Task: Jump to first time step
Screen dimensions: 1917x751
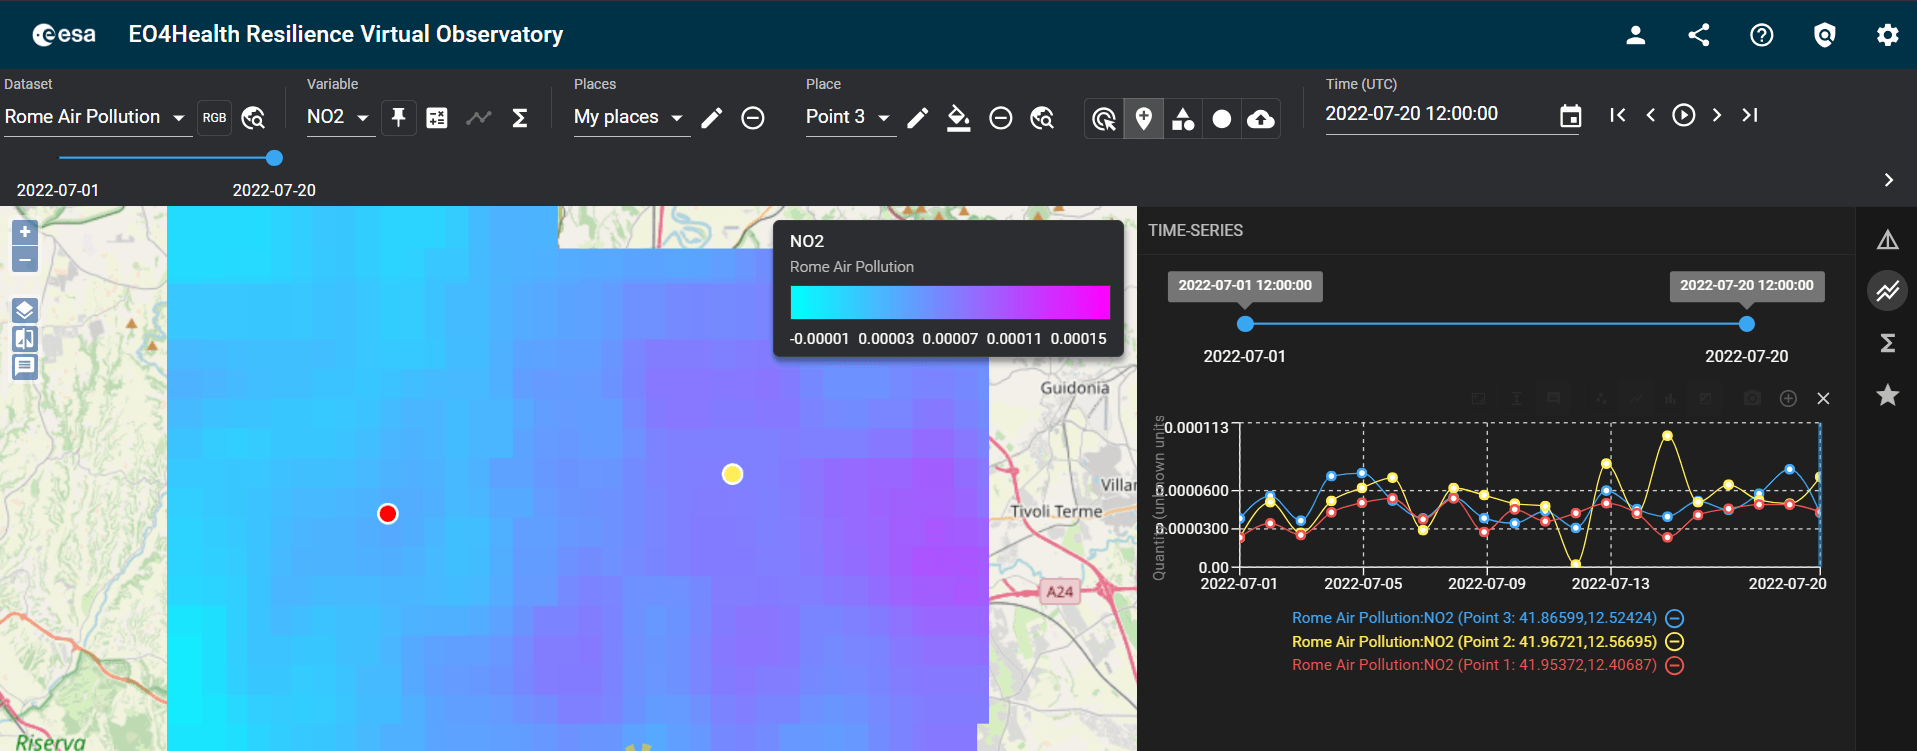Action: click(x=1618, y=115)
